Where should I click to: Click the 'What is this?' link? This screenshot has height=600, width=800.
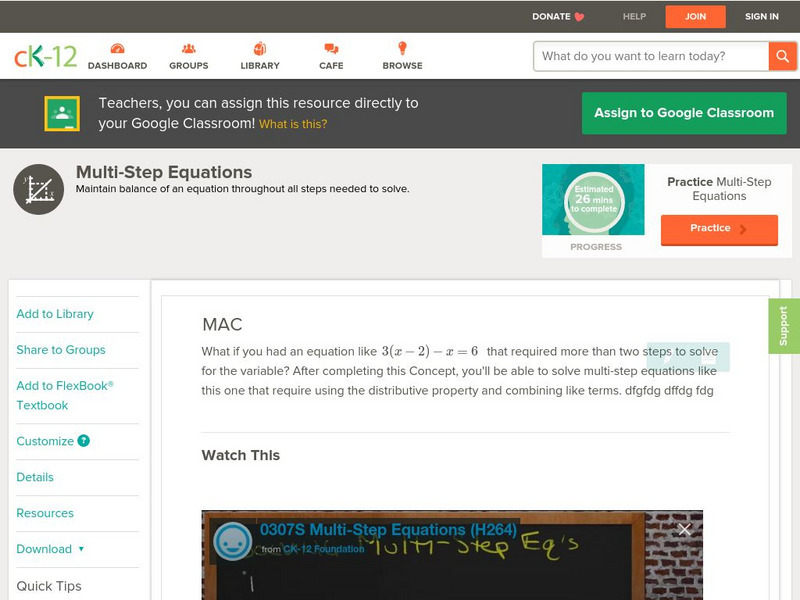pyautogui.click(x=293, y=124)
